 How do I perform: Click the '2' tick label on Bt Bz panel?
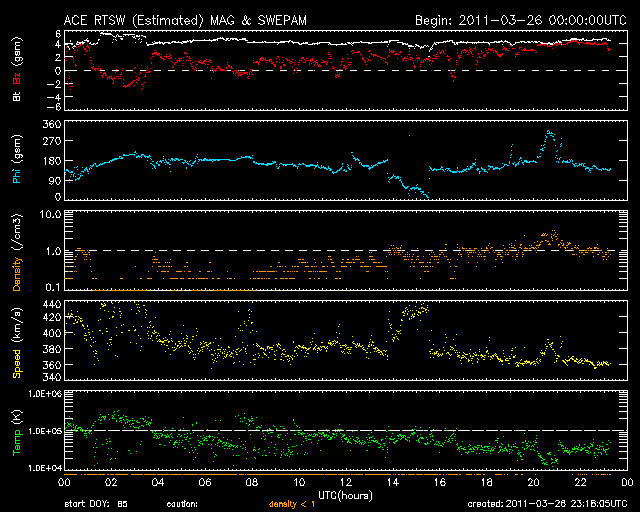click(58, 58)
